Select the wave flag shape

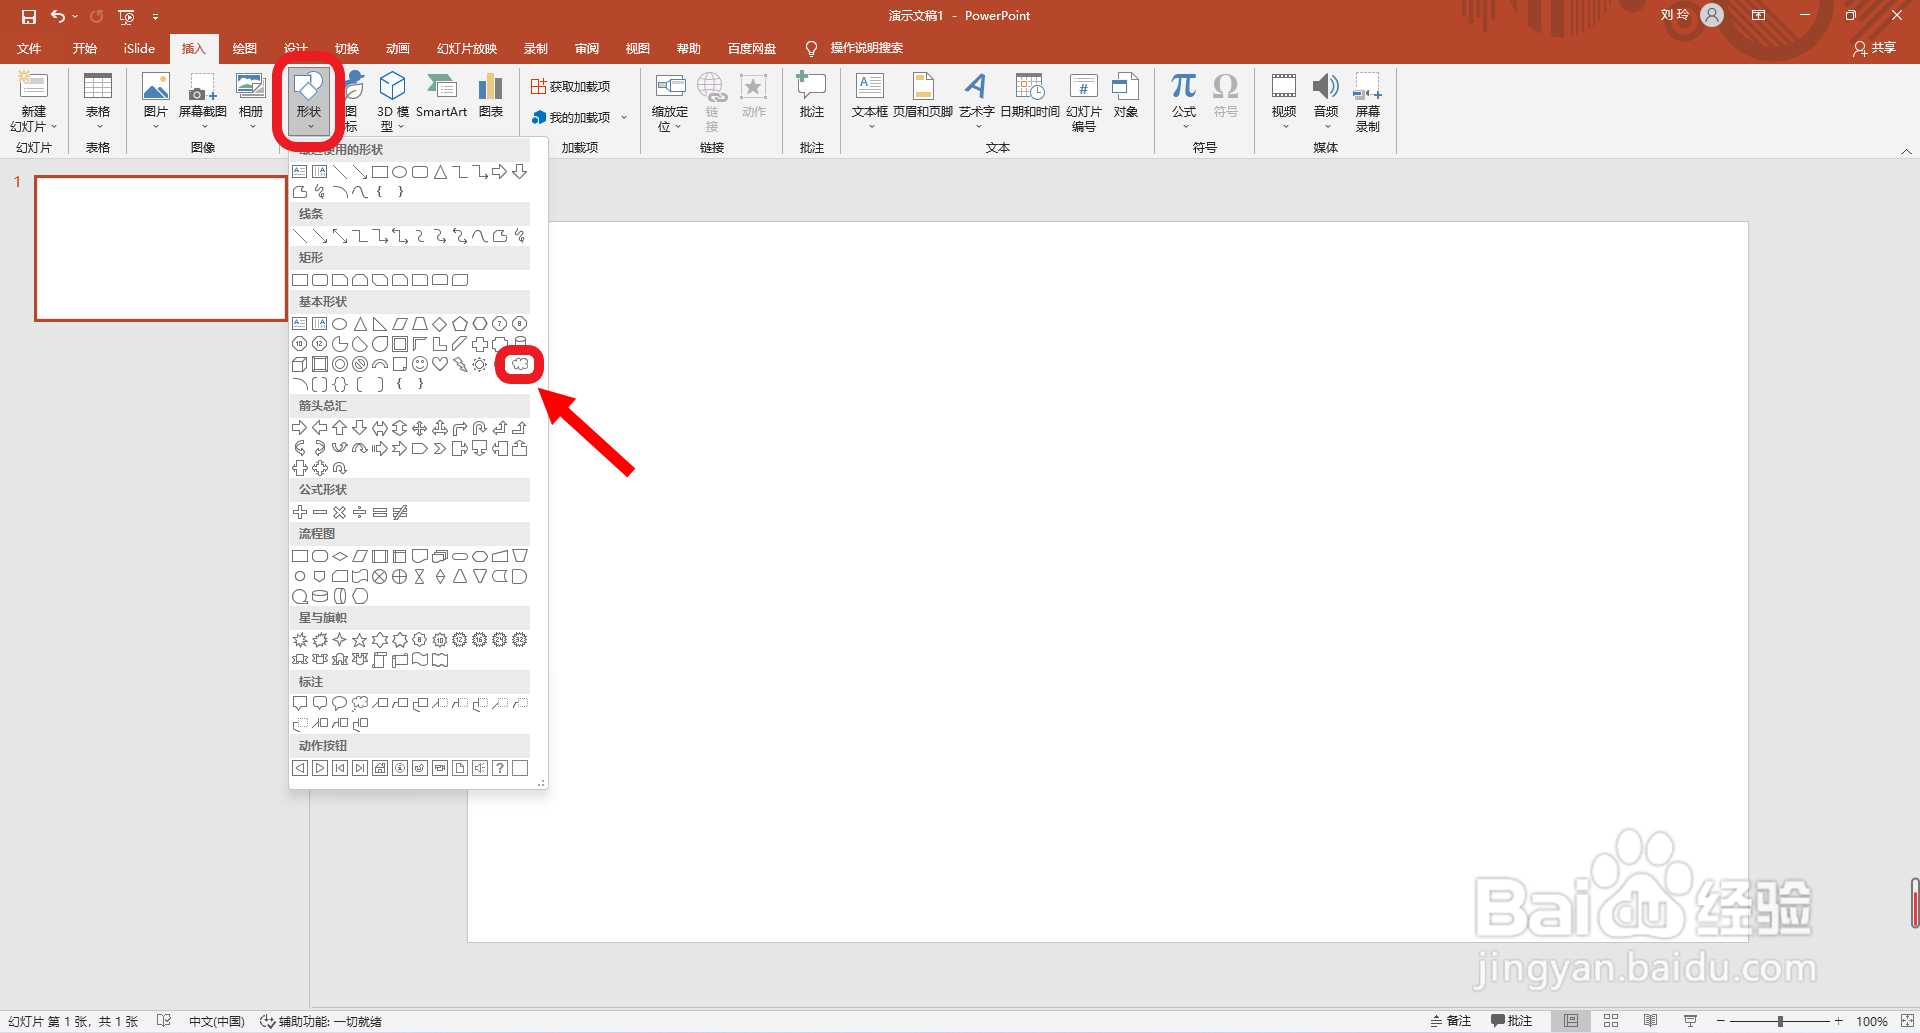[x=420, y=660]
